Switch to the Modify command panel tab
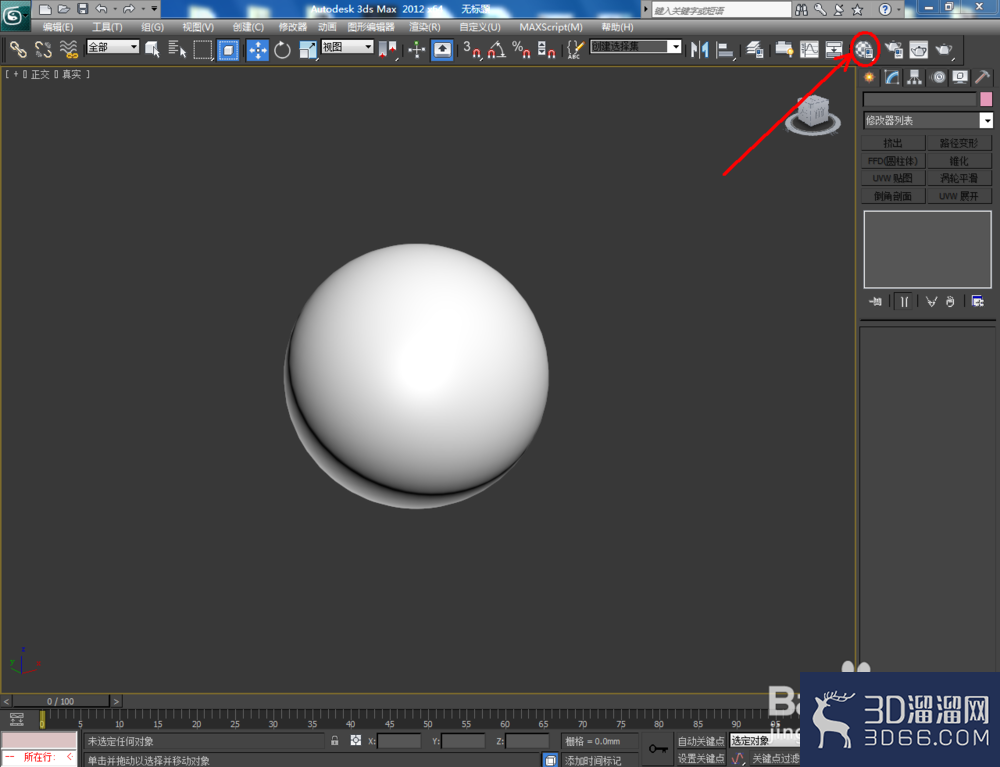 click(892, 78)
